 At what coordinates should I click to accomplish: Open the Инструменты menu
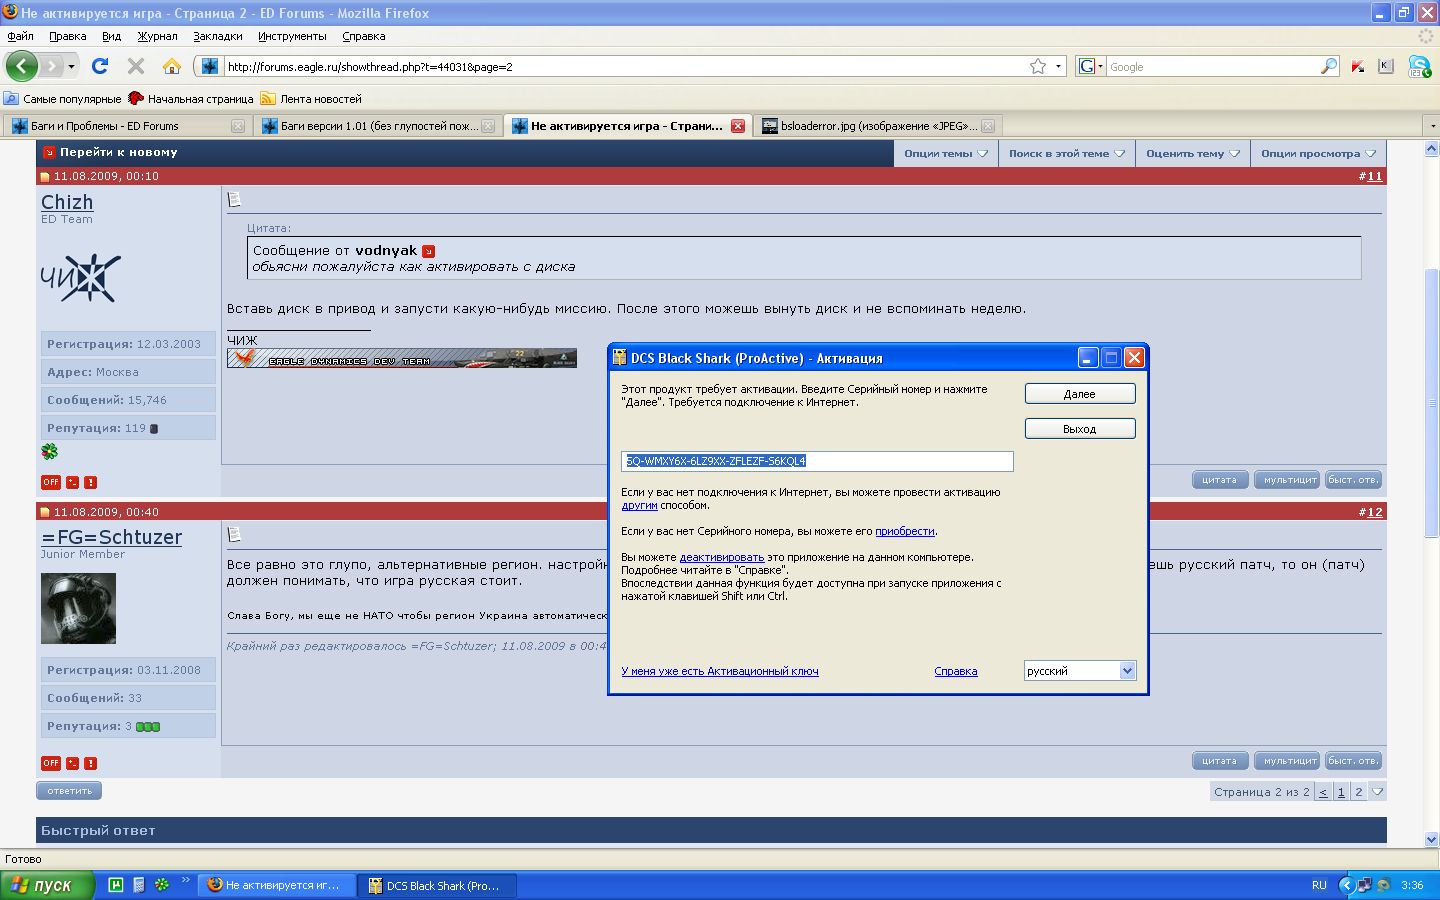(x=292, y=36)
